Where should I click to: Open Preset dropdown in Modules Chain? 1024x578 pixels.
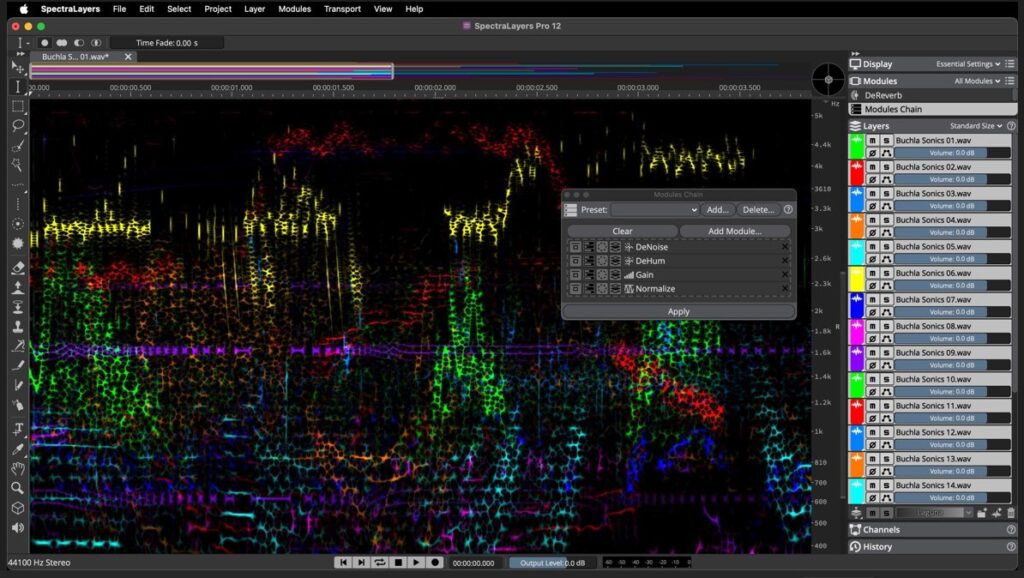pyautogui.click(x=655, y=210)
